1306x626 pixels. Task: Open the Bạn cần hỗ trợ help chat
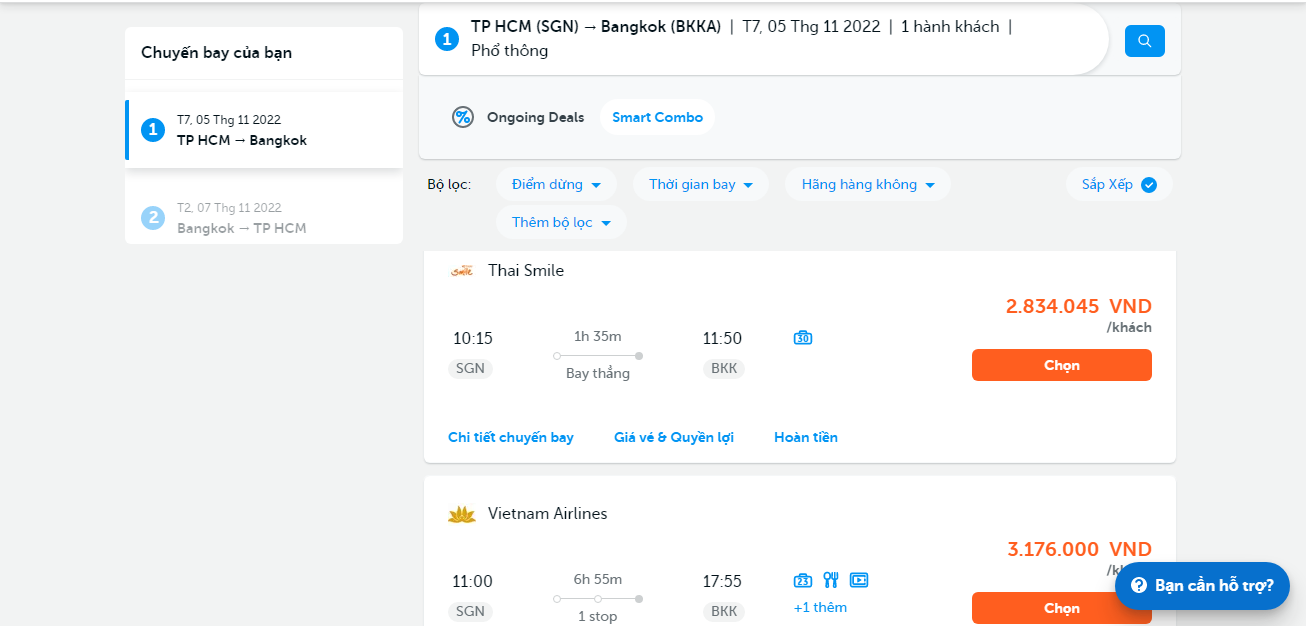click(1201, 585)
